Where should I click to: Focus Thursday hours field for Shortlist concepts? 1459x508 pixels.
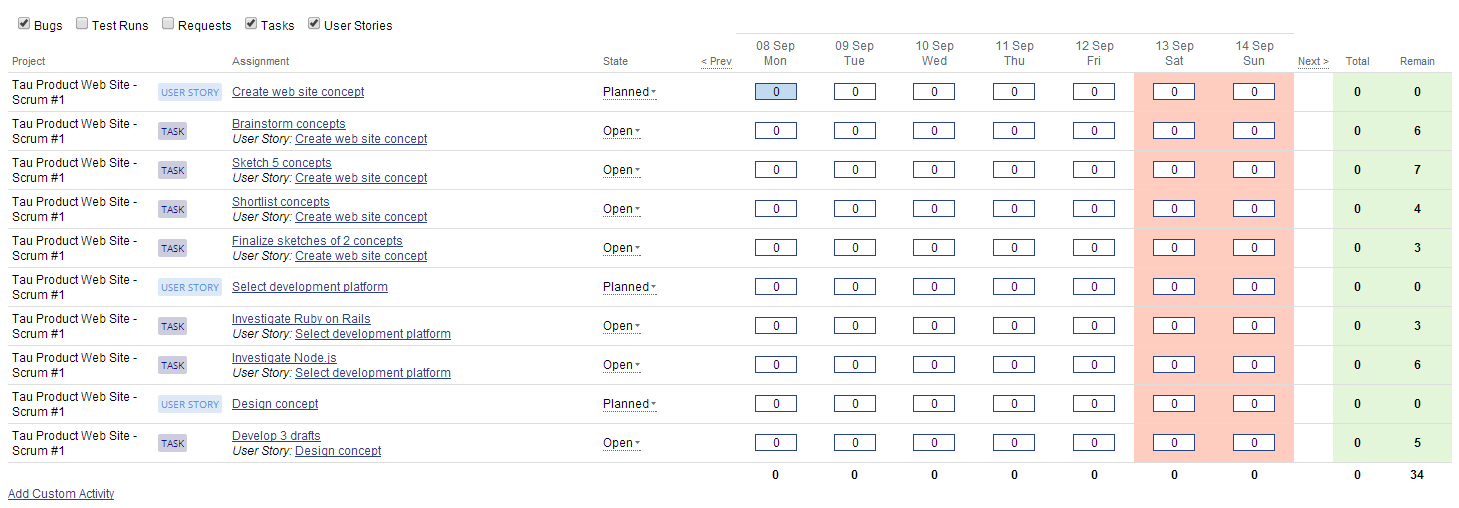tap(1014, 209)
